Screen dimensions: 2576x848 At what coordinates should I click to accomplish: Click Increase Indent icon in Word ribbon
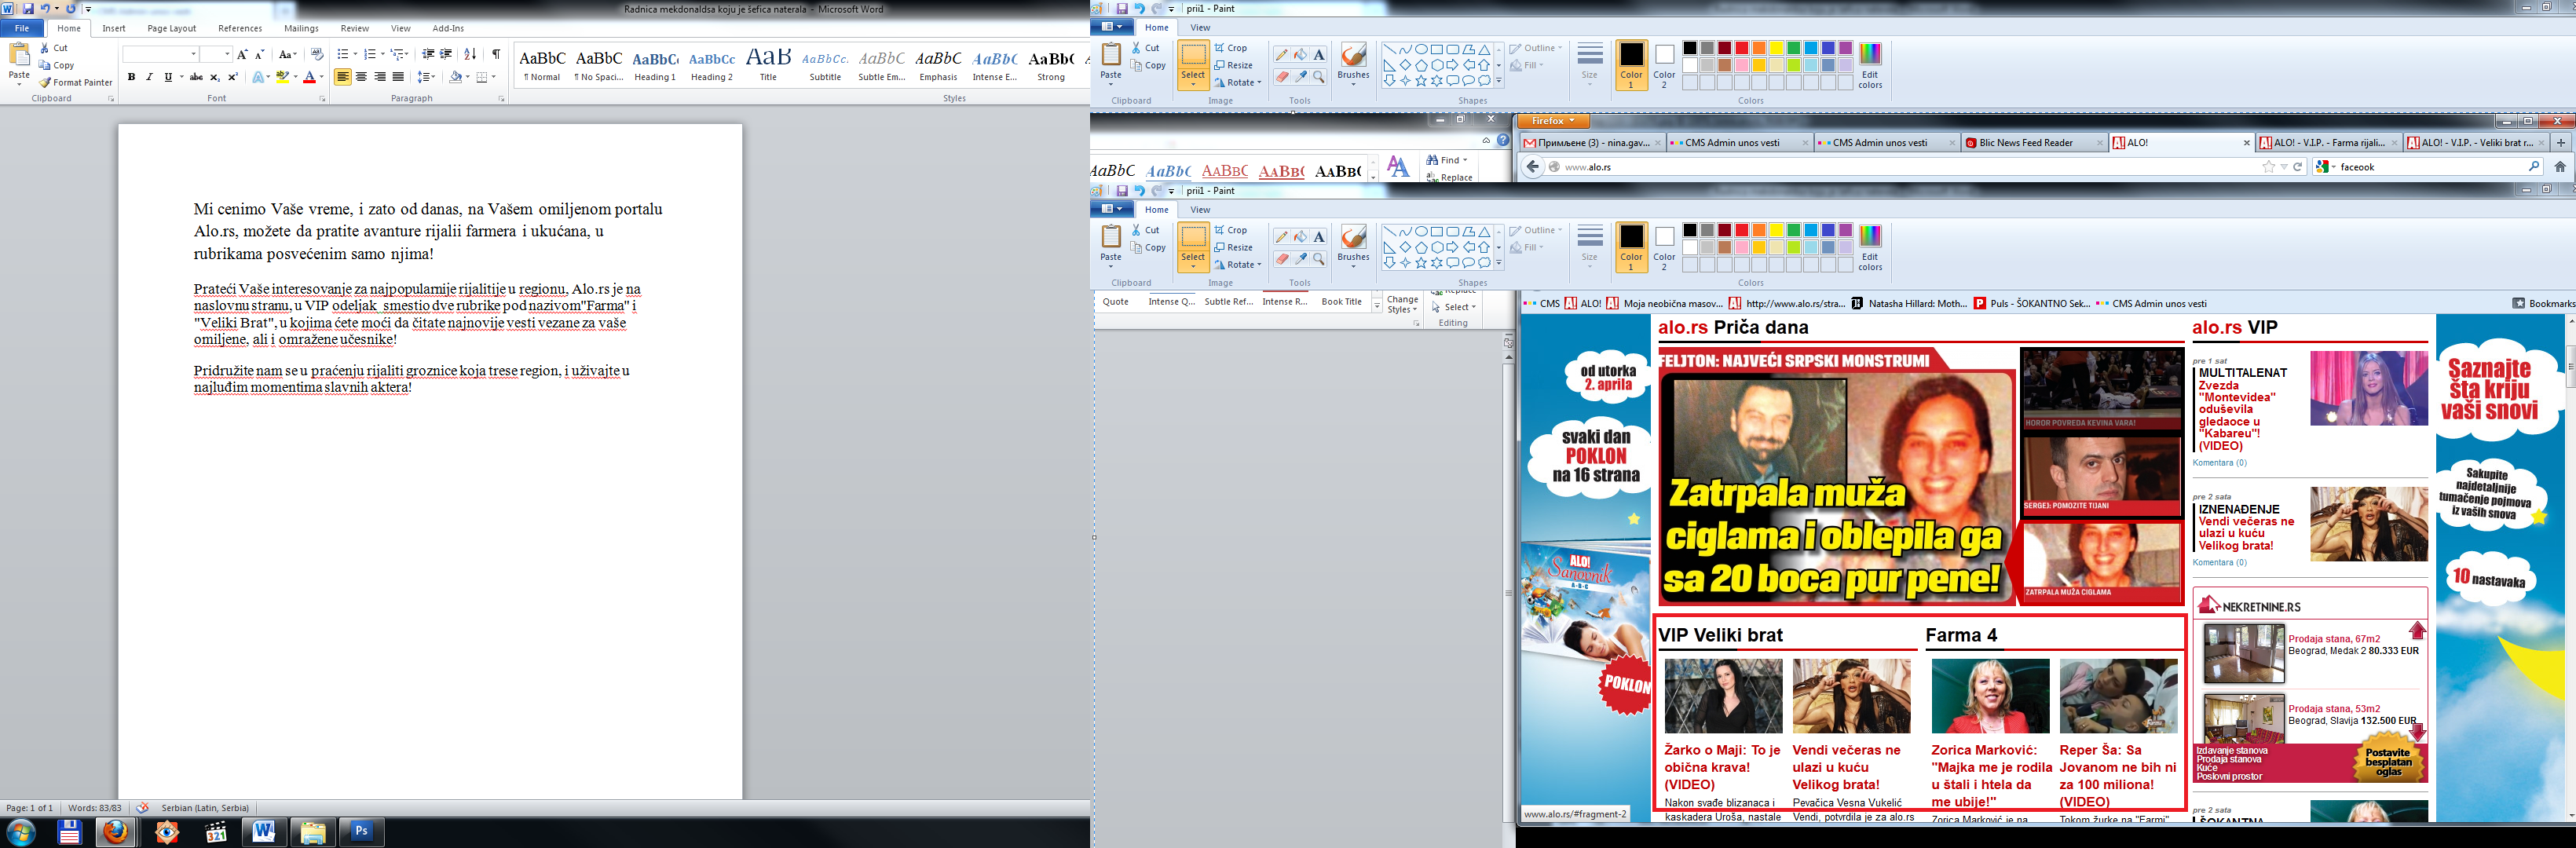pyautogui.click(x=446, y=54)
